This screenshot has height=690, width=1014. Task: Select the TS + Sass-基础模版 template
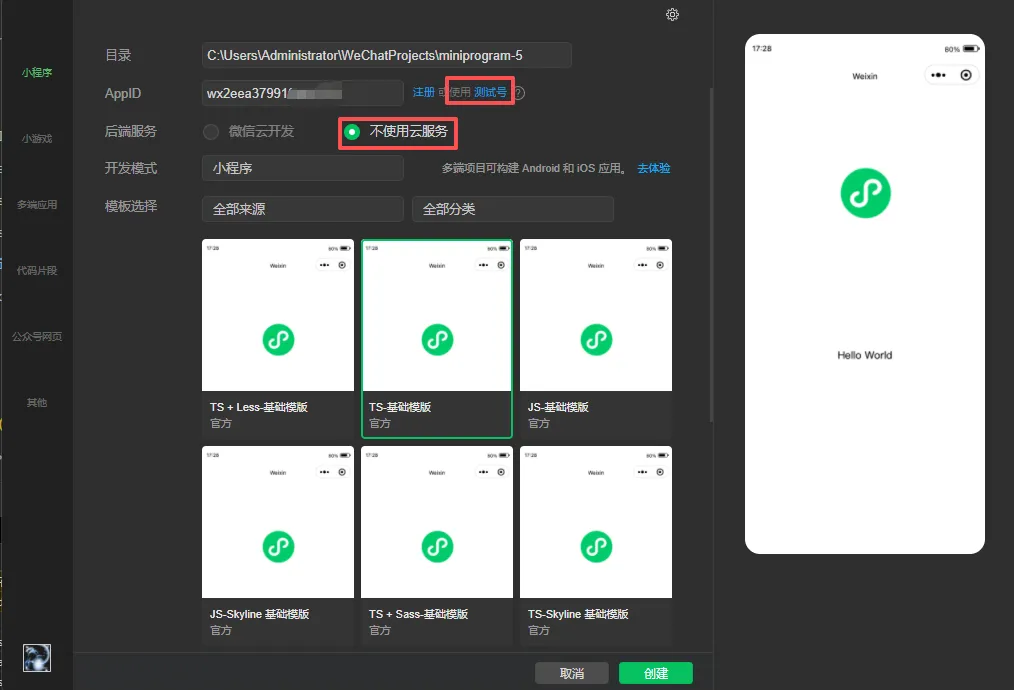(437, 544)
